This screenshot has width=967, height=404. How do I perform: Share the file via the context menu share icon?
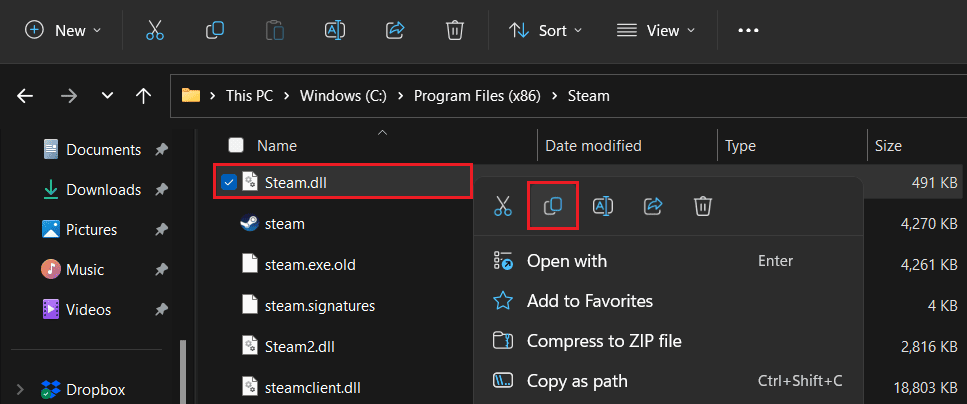[x=652, y=206]
